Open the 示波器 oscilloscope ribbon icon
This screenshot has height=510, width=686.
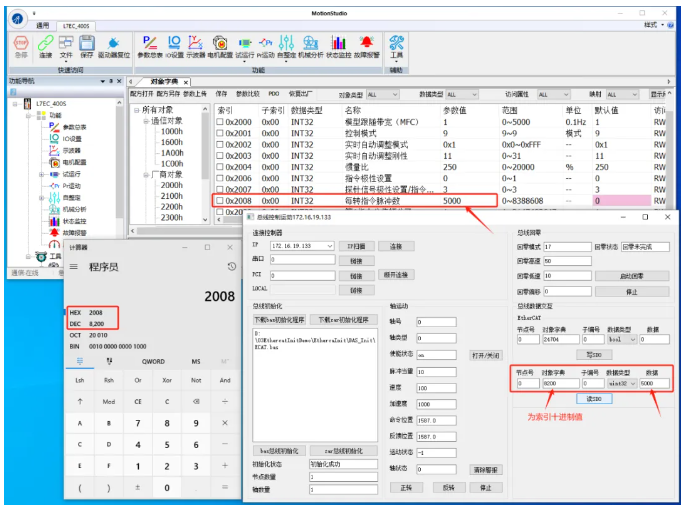point(196,47)
